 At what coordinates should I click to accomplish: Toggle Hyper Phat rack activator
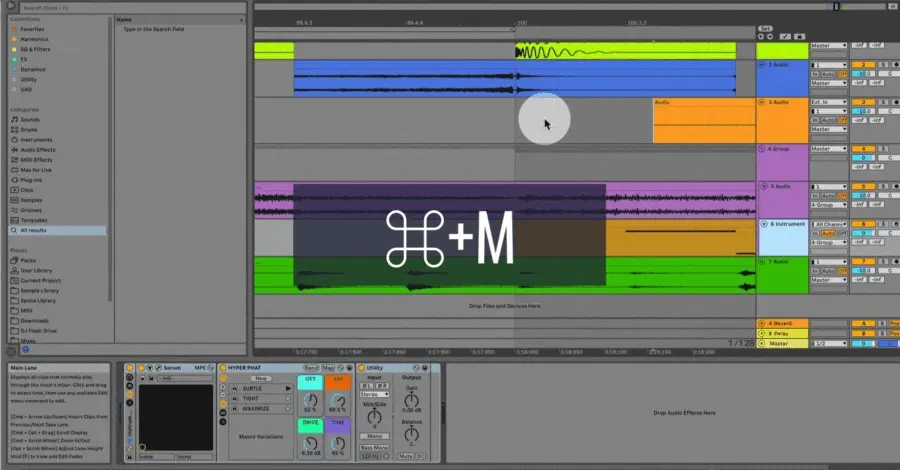[223, 368]
